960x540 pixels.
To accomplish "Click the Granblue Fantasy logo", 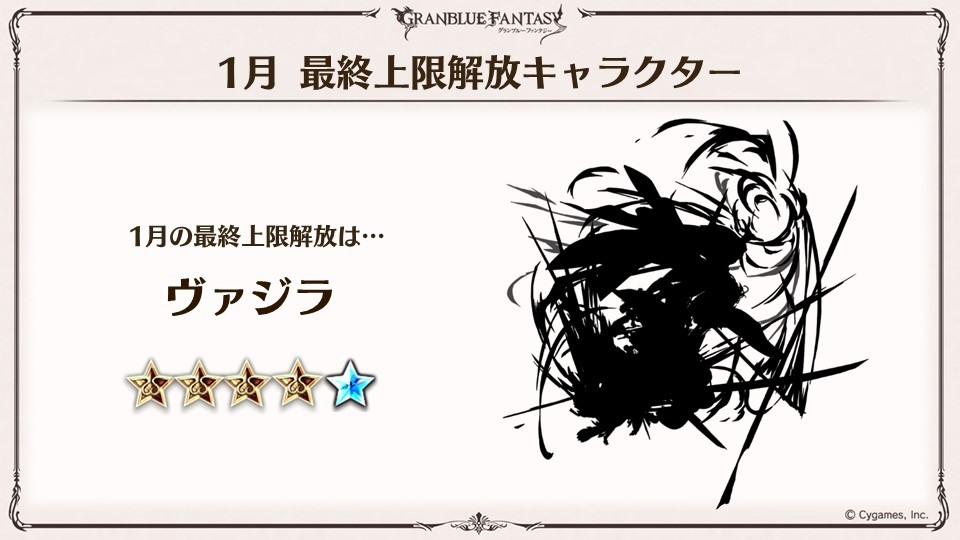I will 481,23.
